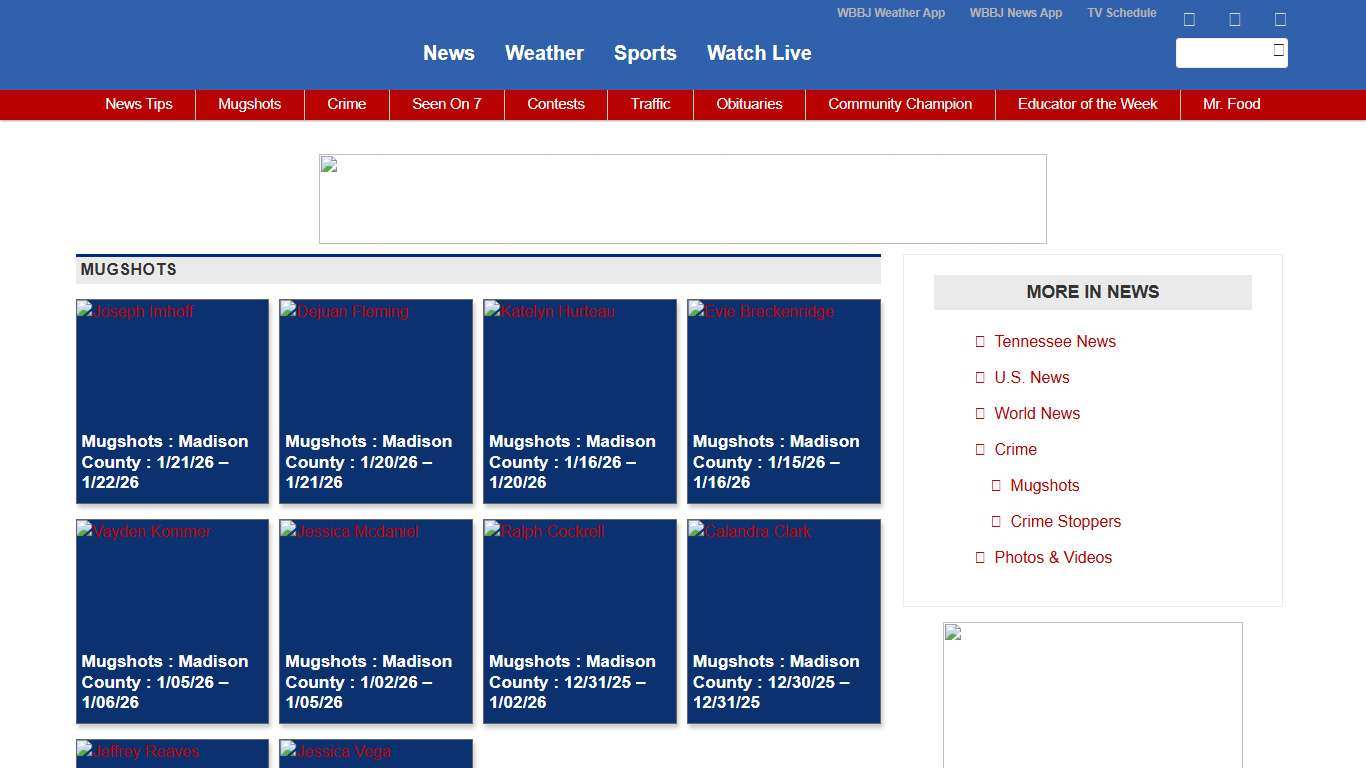Click the rightmost social icon above the search box

tap(1279, 19)
